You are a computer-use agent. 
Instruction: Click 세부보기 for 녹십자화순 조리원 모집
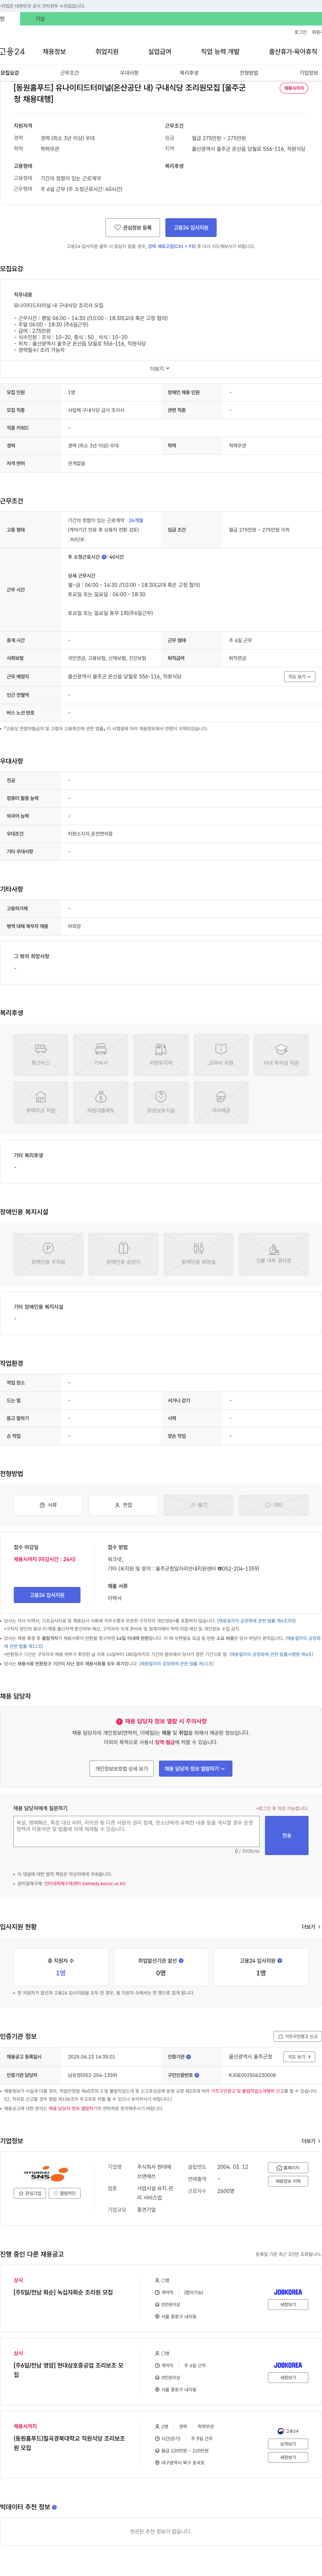[x=288, y=2304]
